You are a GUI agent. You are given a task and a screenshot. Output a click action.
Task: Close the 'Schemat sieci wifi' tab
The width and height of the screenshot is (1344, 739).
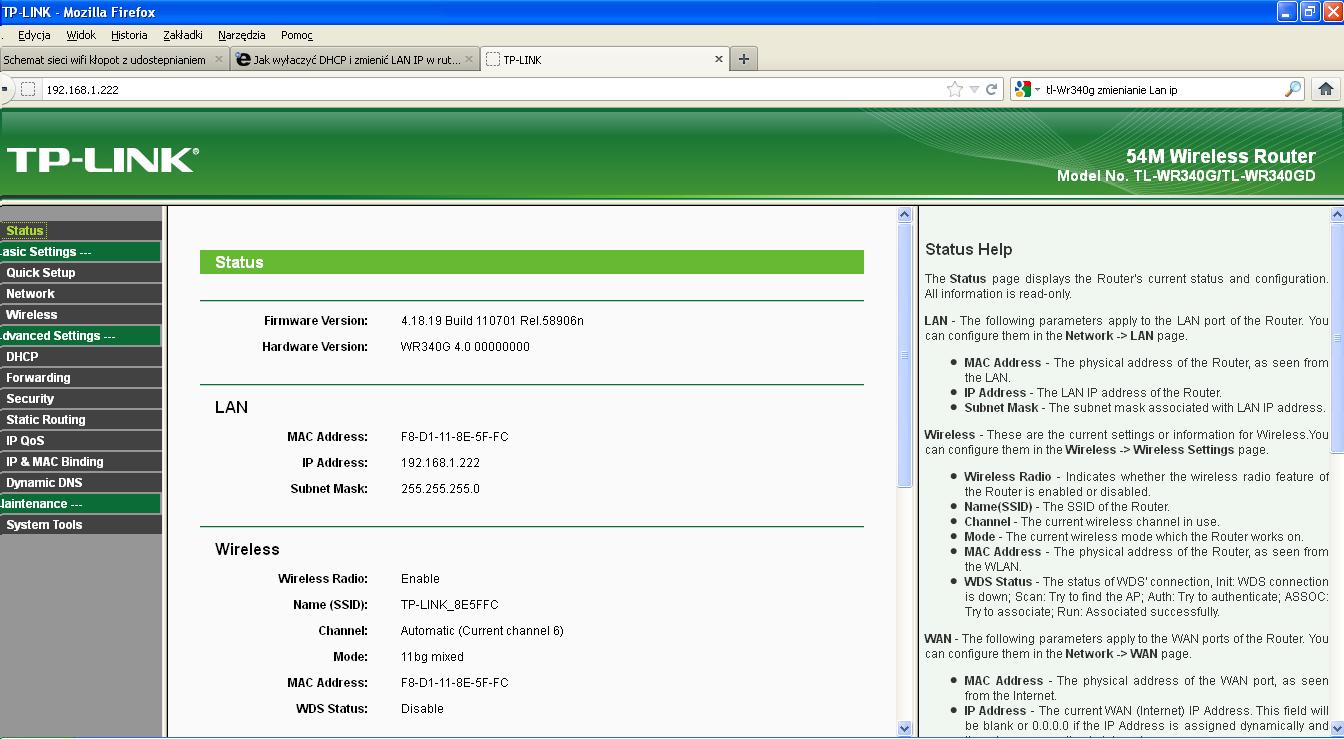pos(219,59)
